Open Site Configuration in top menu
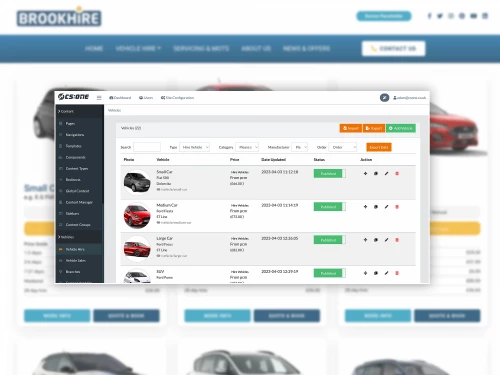The image size is (500, 375). pyautogui.click(x=177, y=98)
